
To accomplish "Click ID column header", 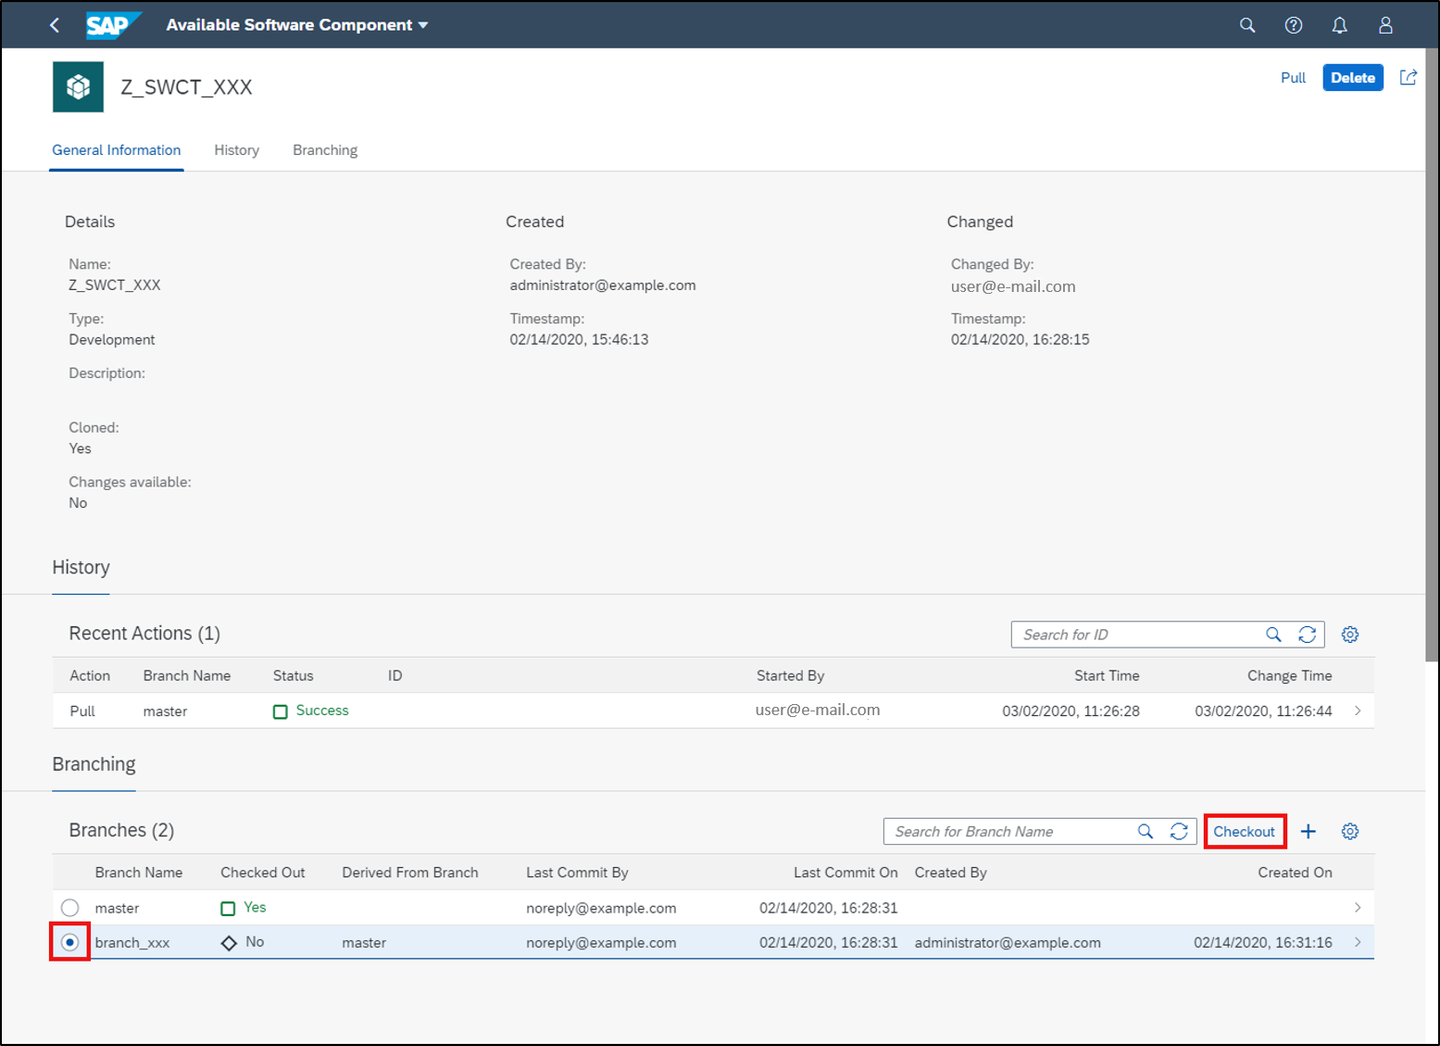I will [395, 675].
